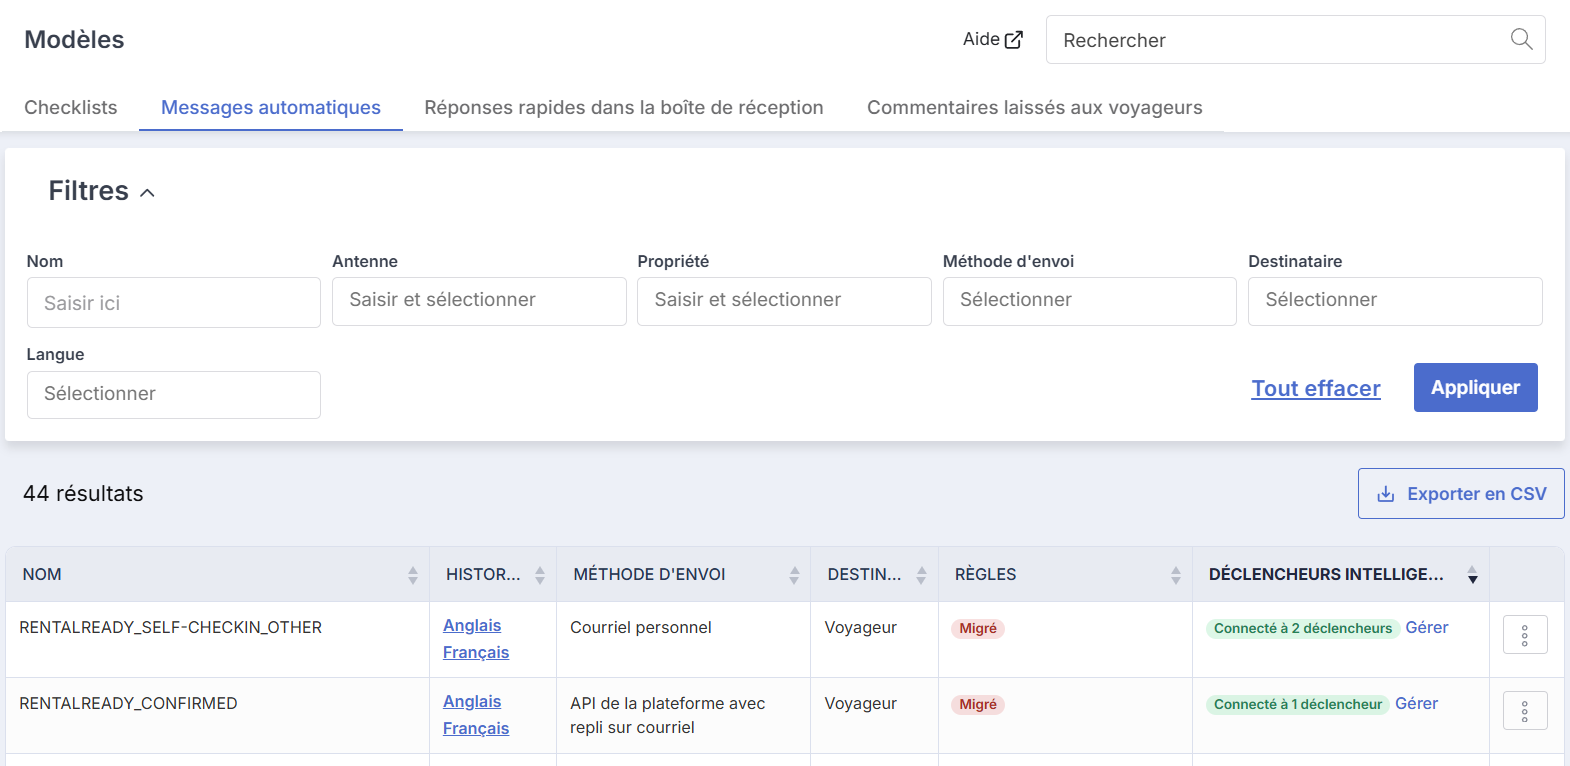
Task: Open Commentaires laissés aux voyageurs tab
Action: 1034,107
